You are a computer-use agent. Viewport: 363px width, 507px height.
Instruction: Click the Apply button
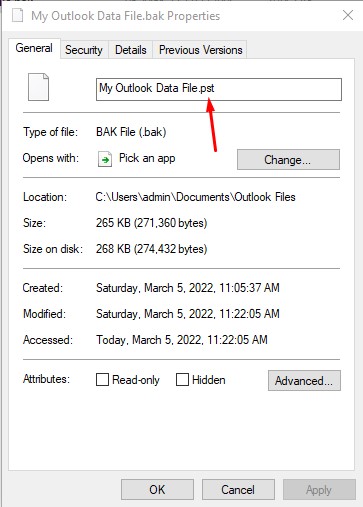(319, 490)
